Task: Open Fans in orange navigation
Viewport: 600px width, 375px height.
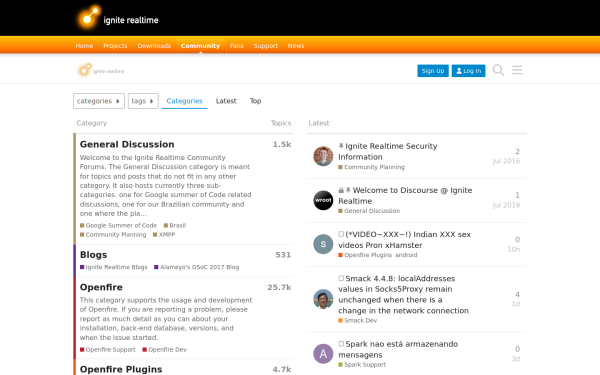Action: point(237,46)
